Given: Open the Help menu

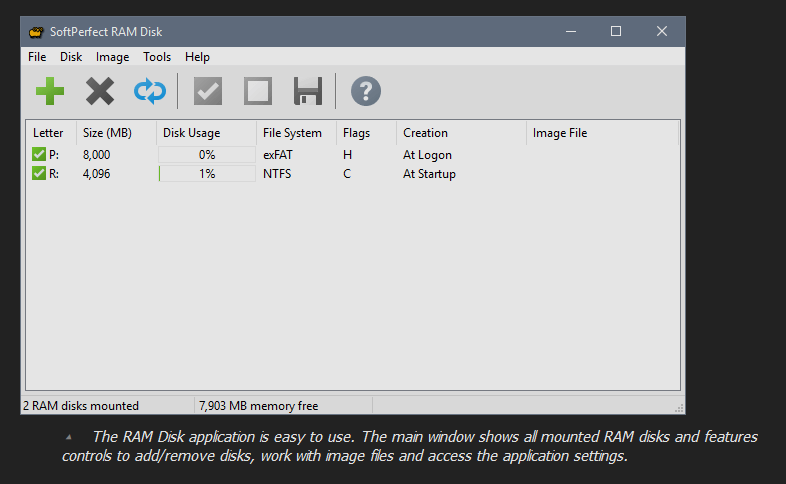Looking at the screenshot, I should [197, 57].
